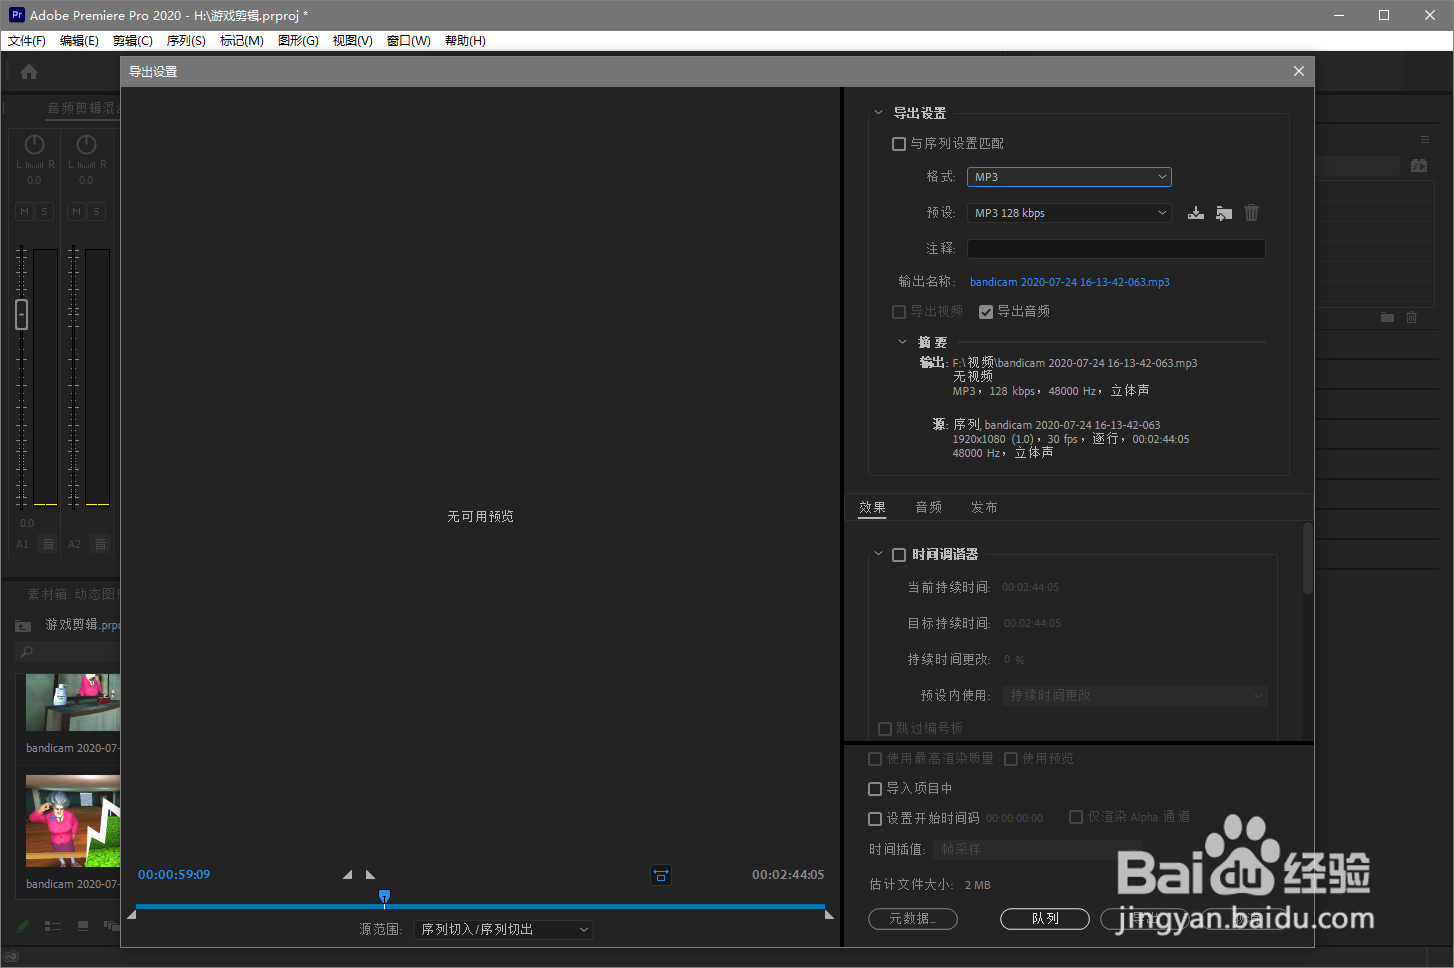Click the export timeline progress bar
Screen dimensions: 1454x968
[x=480, y=907]
